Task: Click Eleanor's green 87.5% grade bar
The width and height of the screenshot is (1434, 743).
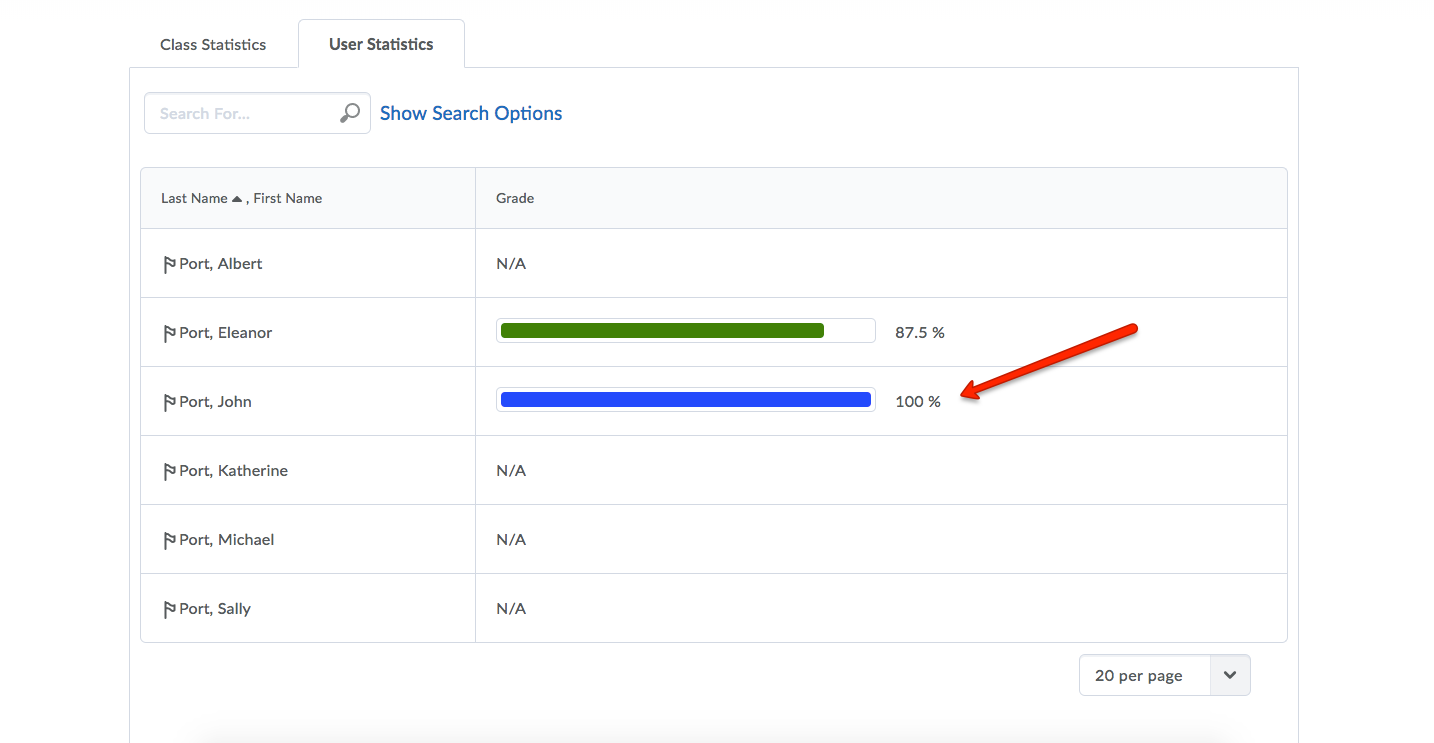Action: (662, 331)
